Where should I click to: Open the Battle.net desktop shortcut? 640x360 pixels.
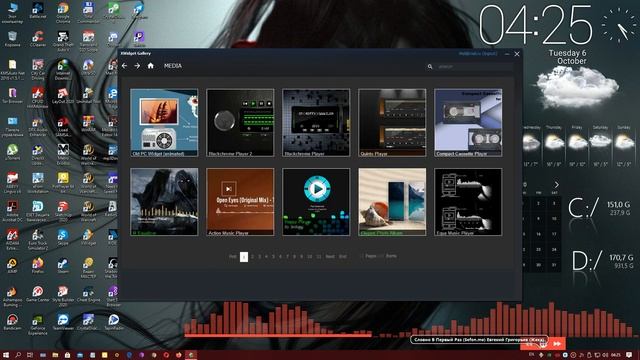(x=38, y=11)
